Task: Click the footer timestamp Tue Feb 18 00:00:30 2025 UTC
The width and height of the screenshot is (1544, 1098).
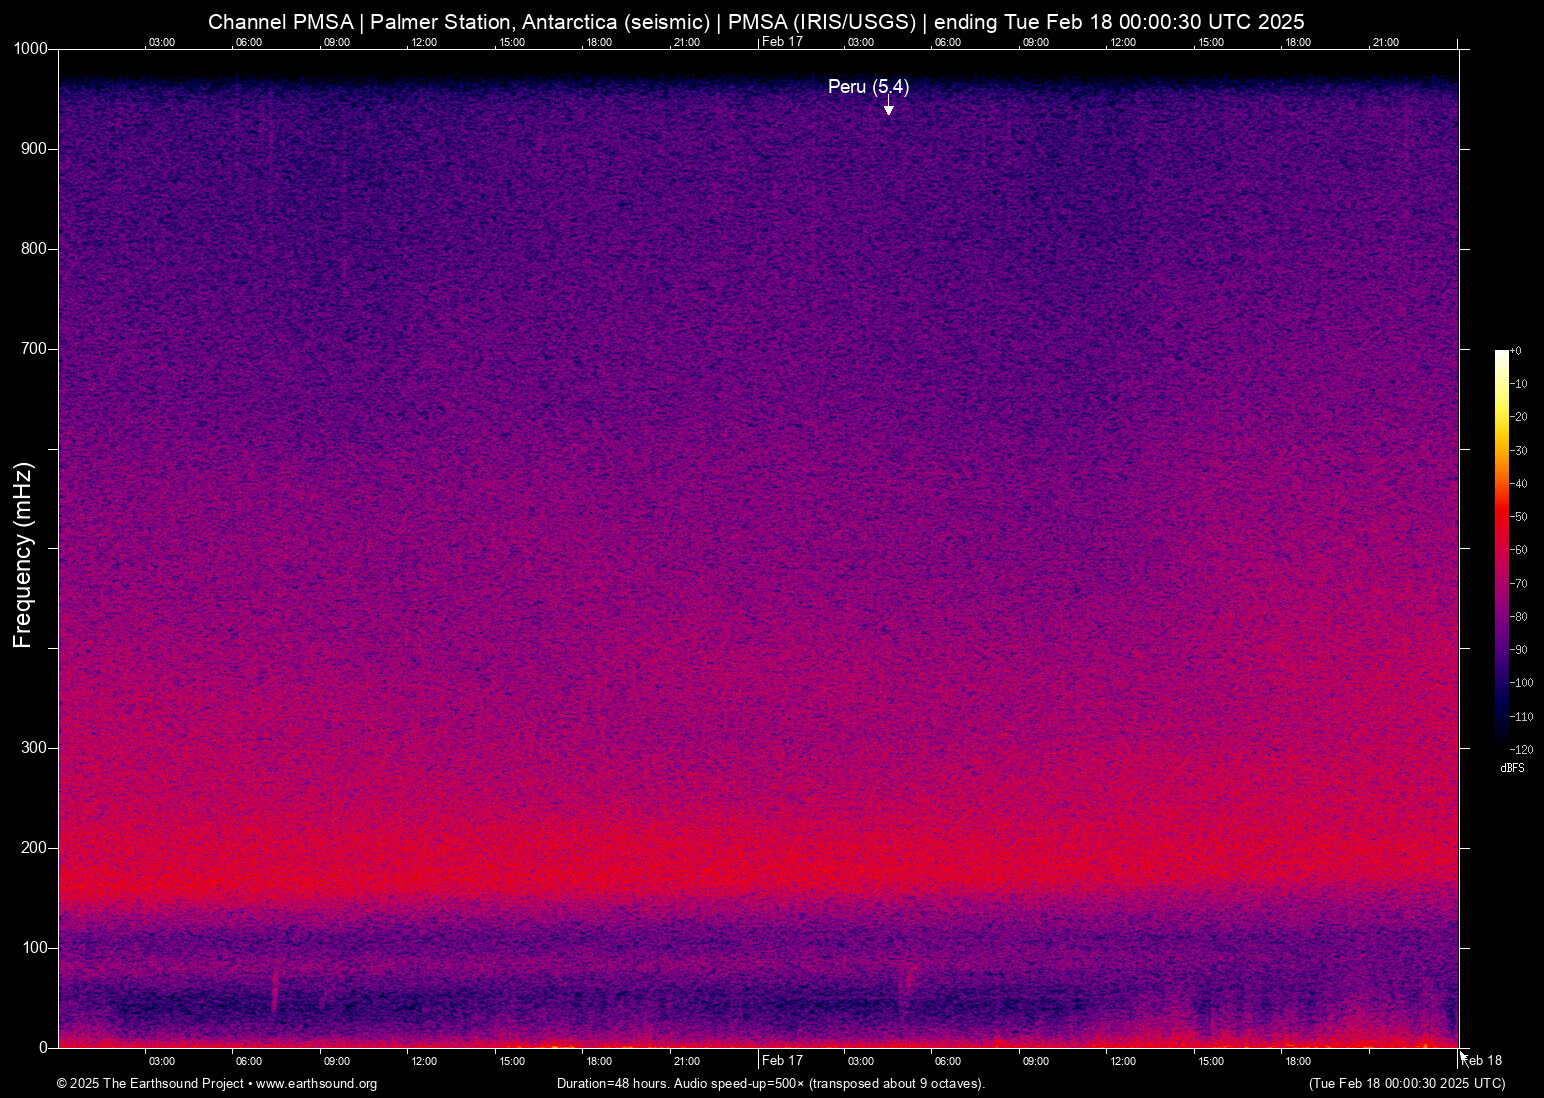Action: click(x=1407, y=1084)
